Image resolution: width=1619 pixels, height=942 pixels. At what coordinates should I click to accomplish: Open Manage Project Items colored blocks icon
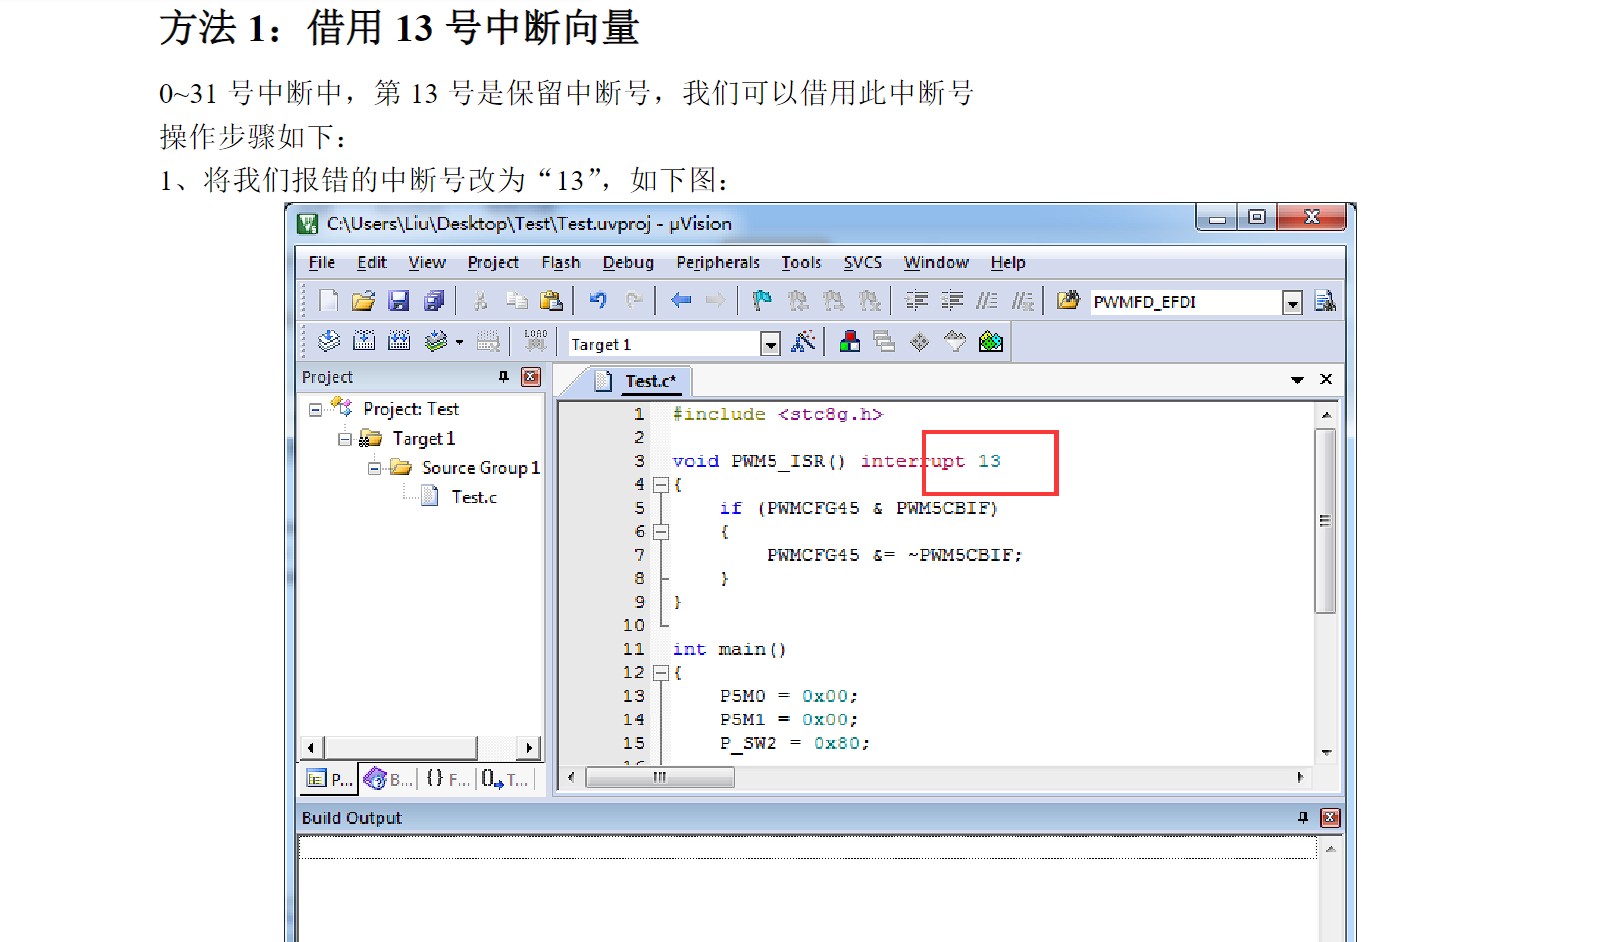click(x=850, y=342)
